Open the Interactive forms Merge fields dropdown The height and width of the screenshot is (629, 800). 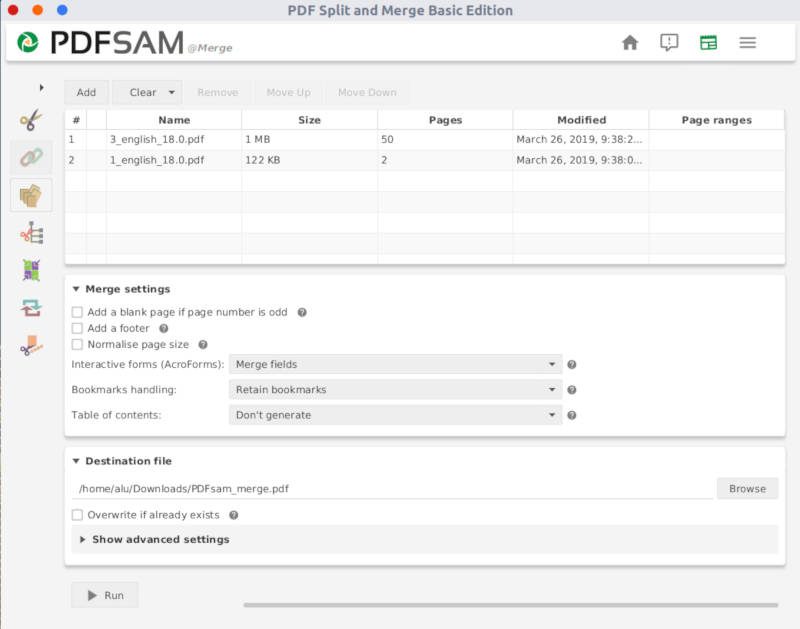[x=395, y=365]
